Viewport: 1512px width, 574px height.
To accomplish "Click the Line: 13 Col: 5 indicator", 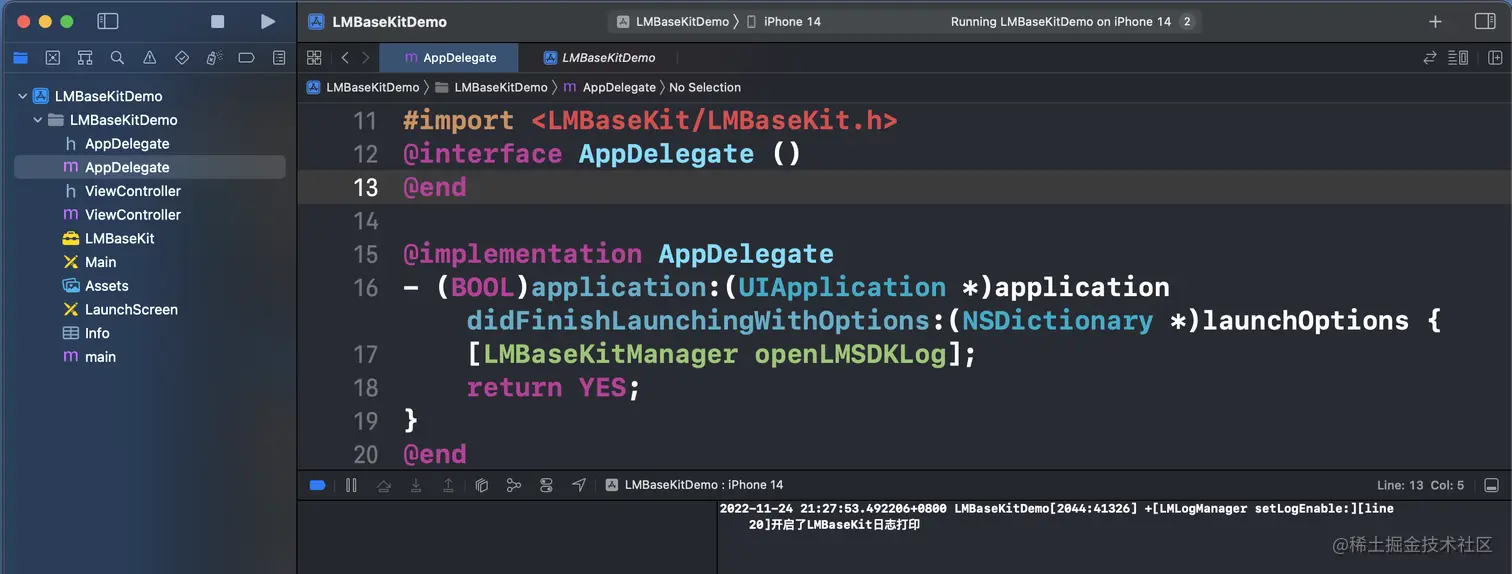I will point(1421,485).
